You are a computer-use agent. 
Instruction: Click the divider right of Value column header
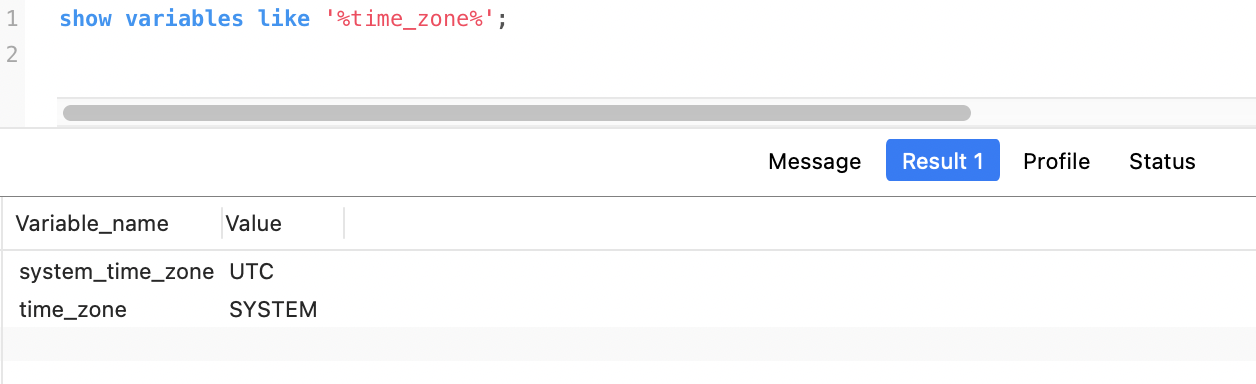coord(344,223)
